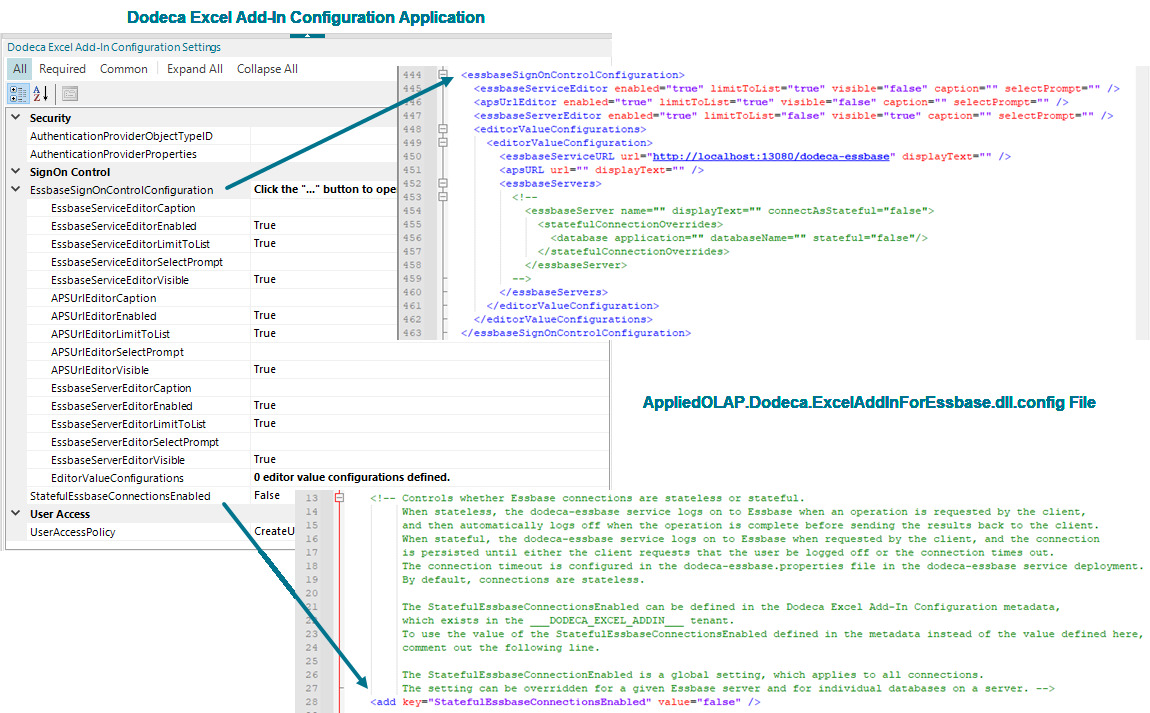Viewport: 1150px width, 713px height.
Task: Click the False value of StatefulEssbaseConnectionsEnabled
Action: click(267, 495)
